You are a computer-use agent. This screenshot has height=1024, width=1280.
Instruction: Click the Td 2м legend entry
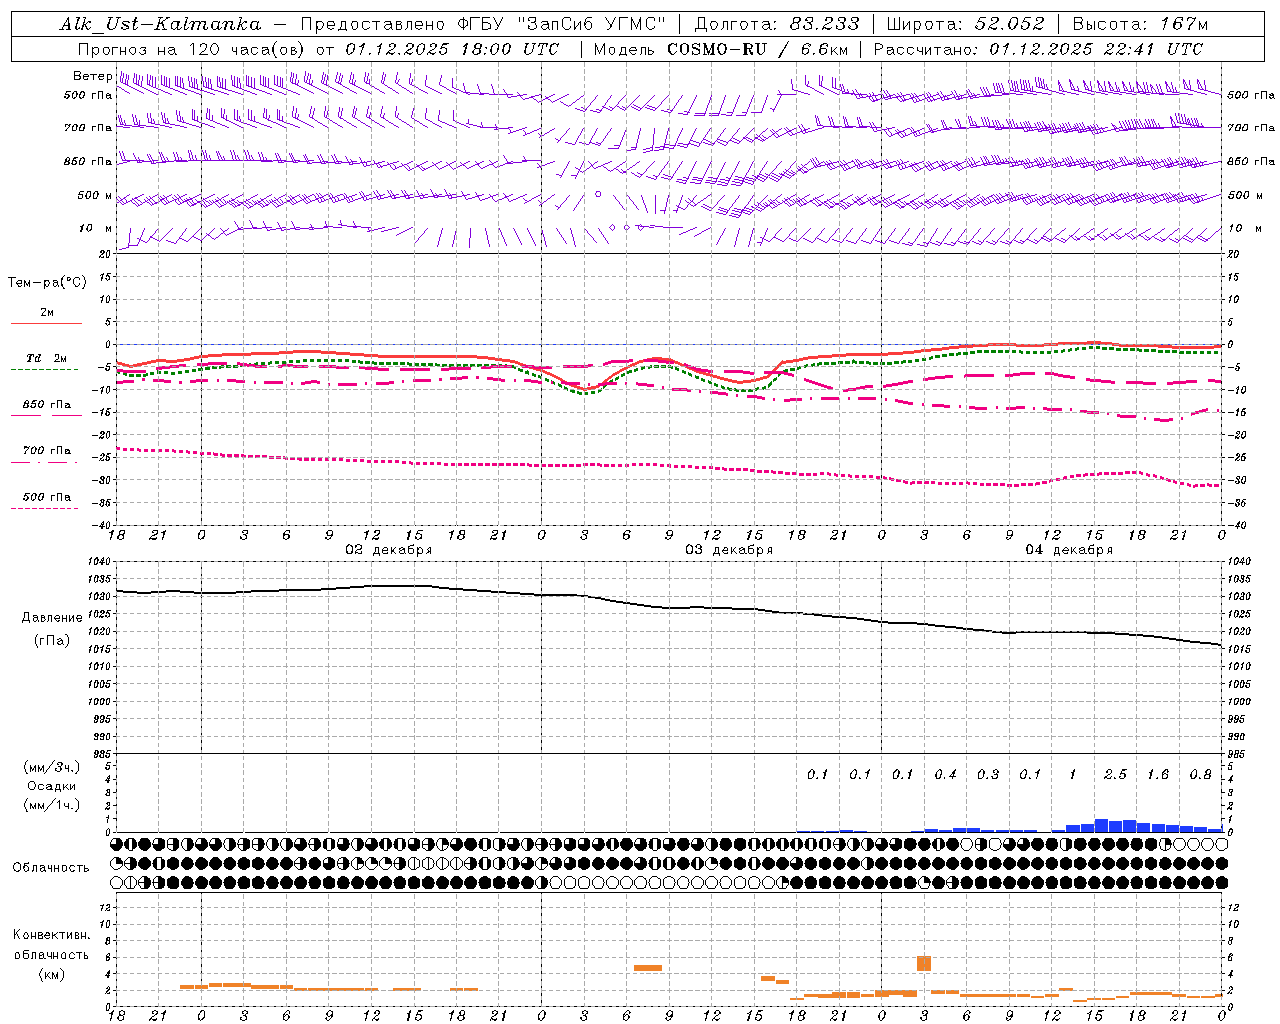[x=46, y=358]
